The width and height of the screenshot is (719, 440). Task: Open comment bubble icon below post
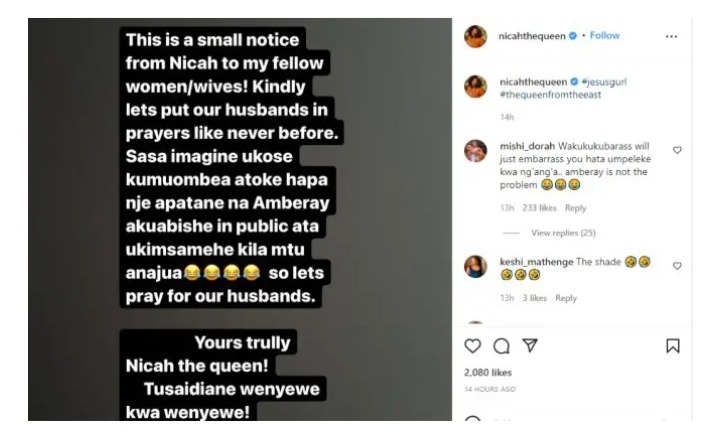(501, 346)
